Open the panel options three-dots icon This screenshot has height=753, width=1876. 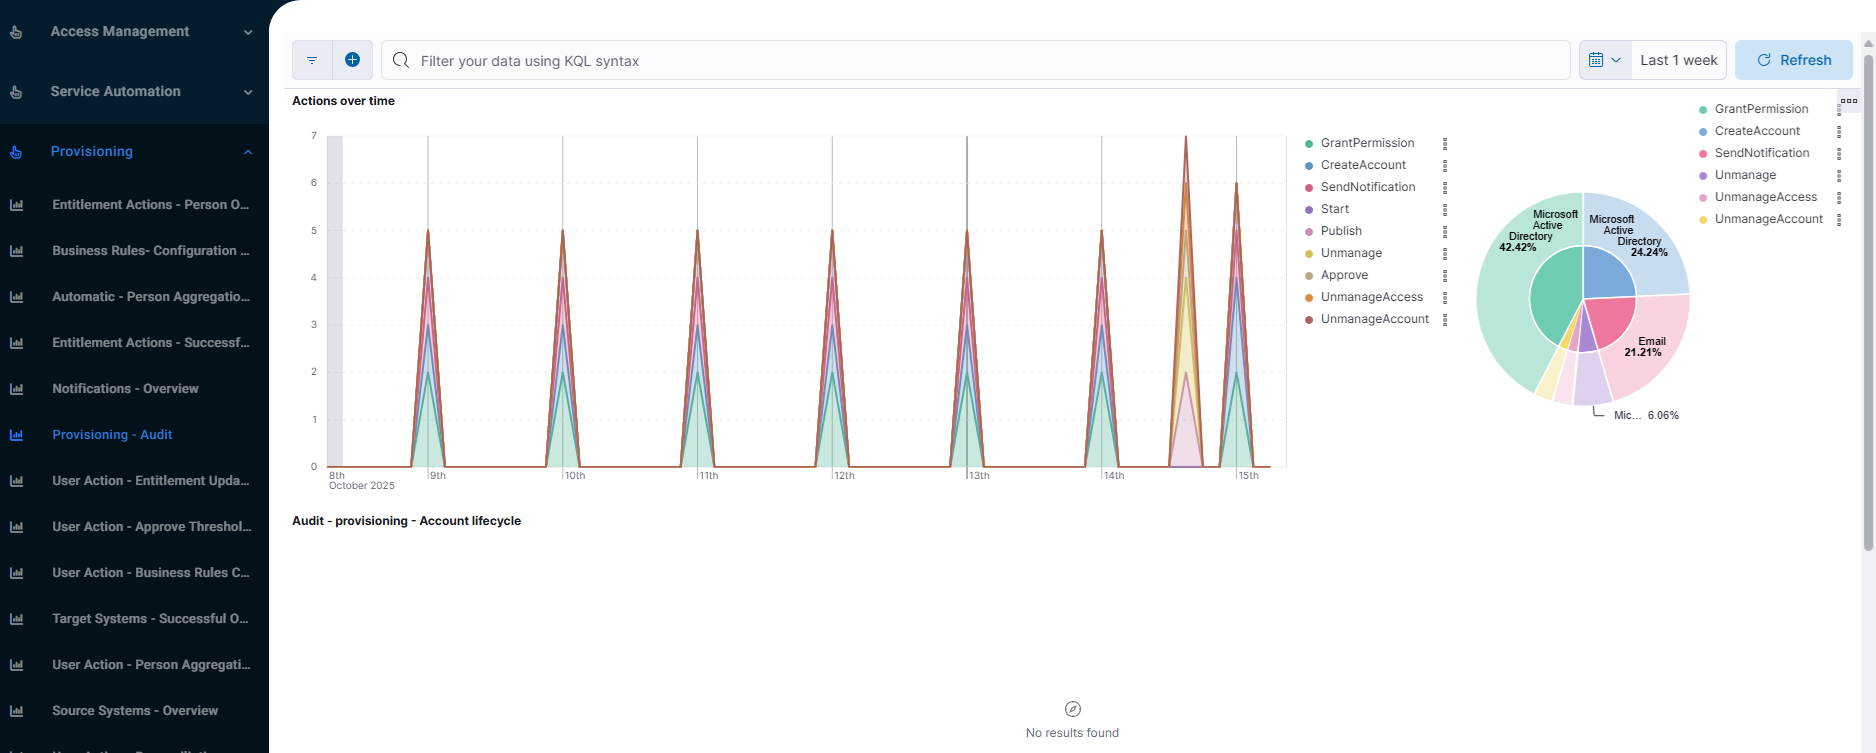(x=1849, y=101)
